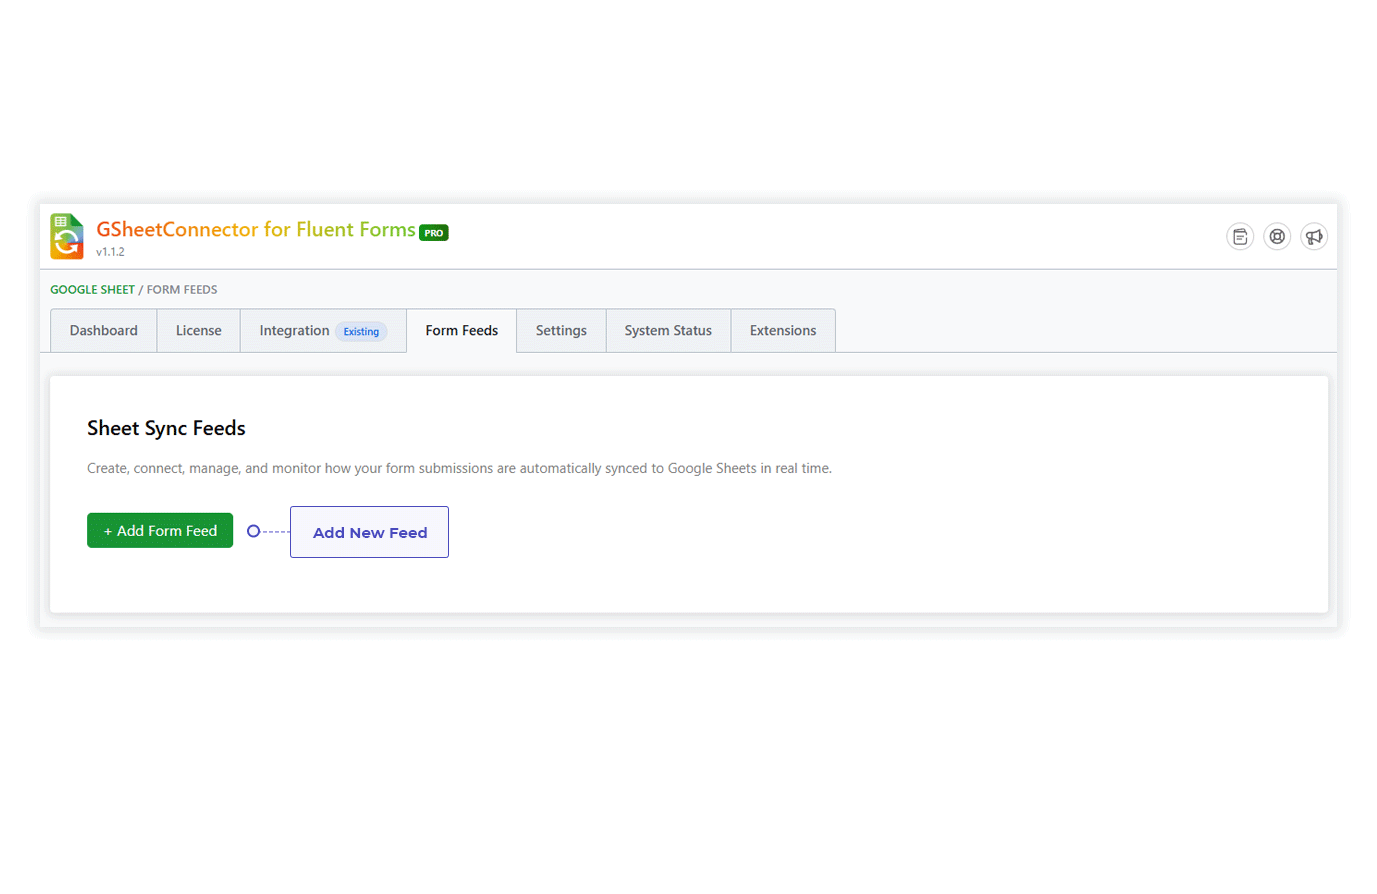Click the GOOGLE SHEET breadcrumb link

[x=92, y=290]
